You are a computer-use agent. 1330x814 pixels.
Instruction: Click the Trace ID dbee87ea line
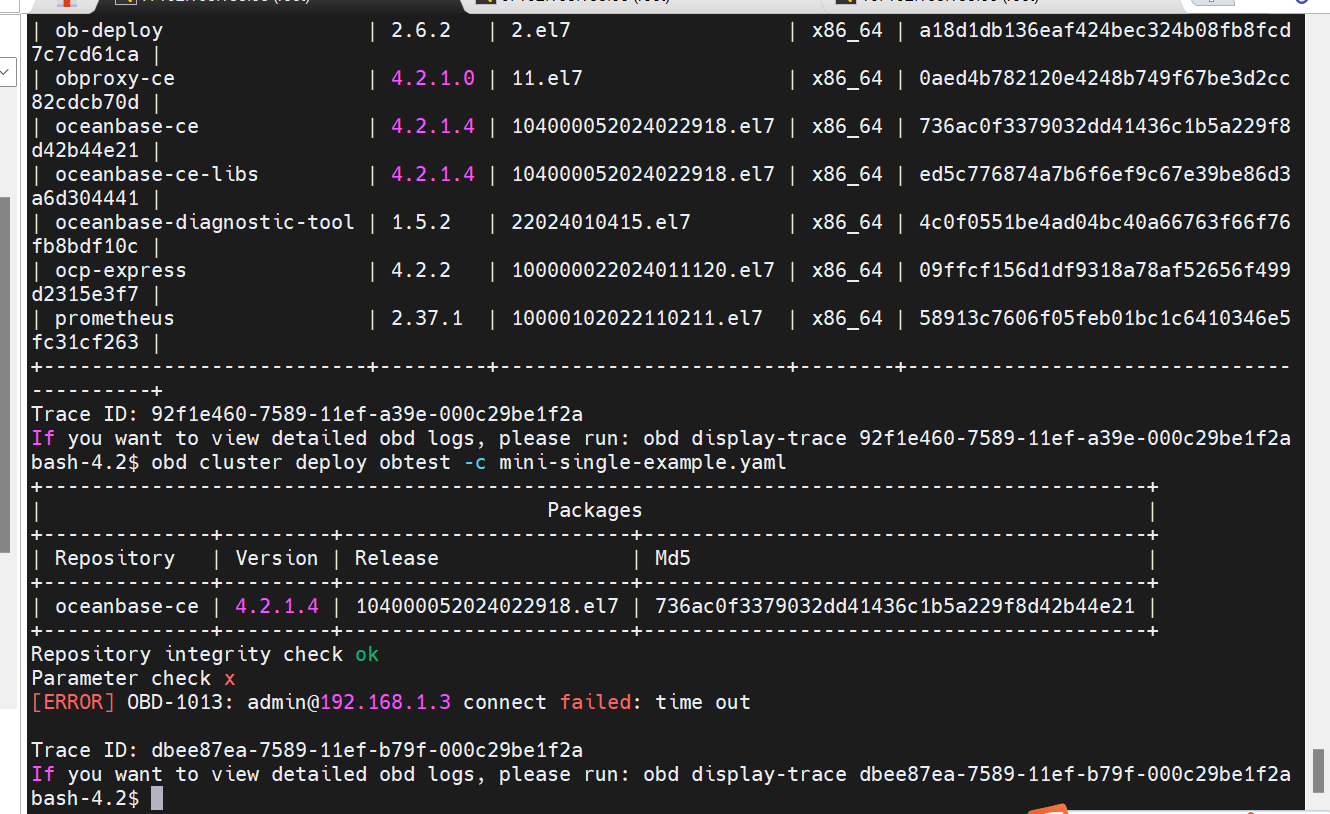tap(306, 750)
